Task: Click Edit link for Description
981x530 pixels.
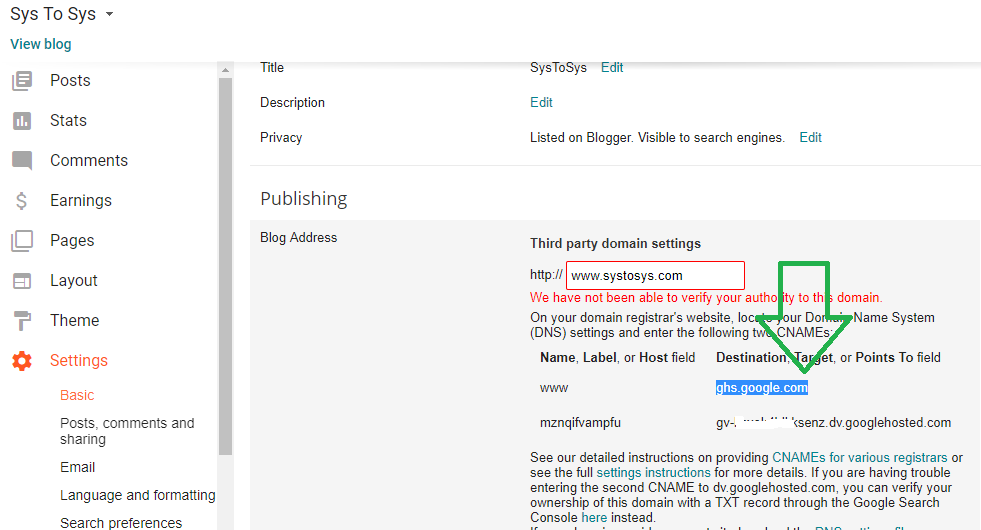Action: tap(541, 103)
